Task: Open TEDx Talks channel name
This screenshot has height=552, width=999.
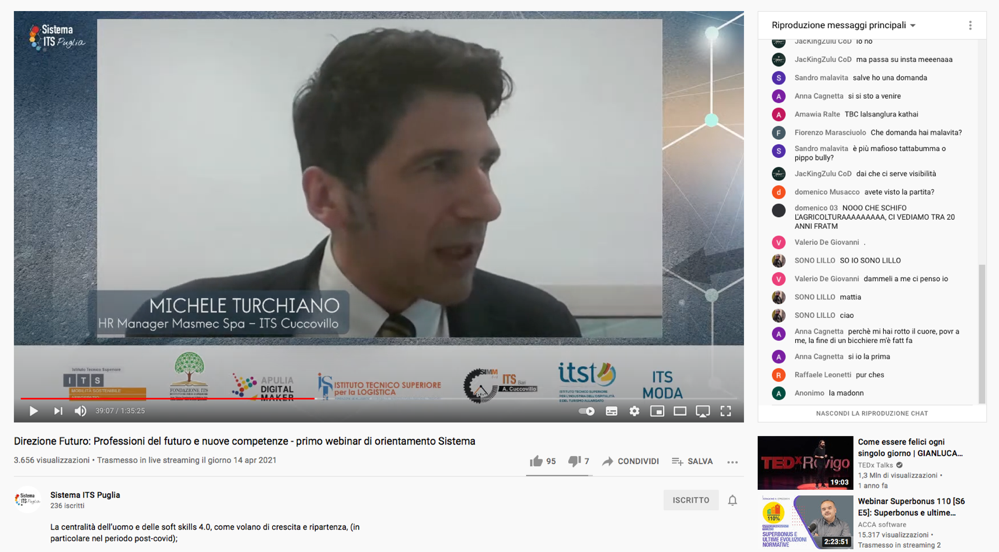Action: coord(875,465)
